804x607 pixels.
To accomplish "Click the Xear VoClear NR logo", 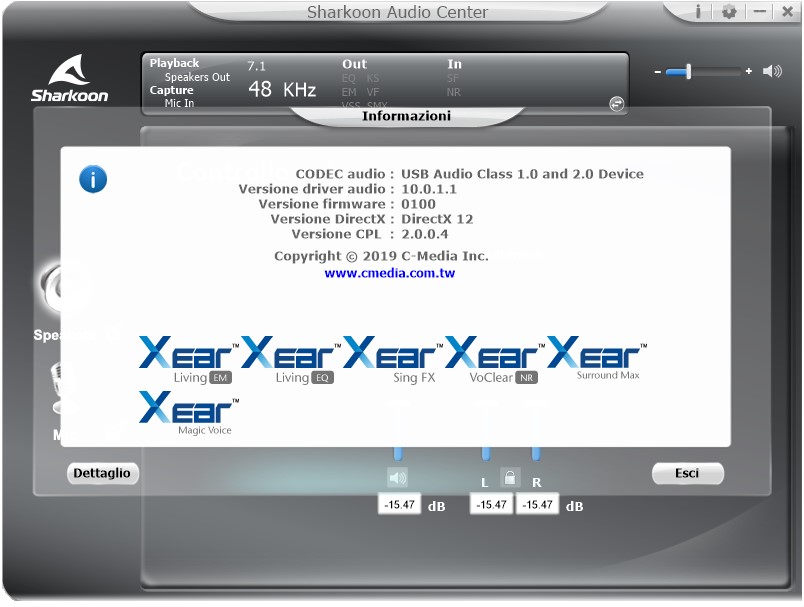I will click(x=495, y=360).
